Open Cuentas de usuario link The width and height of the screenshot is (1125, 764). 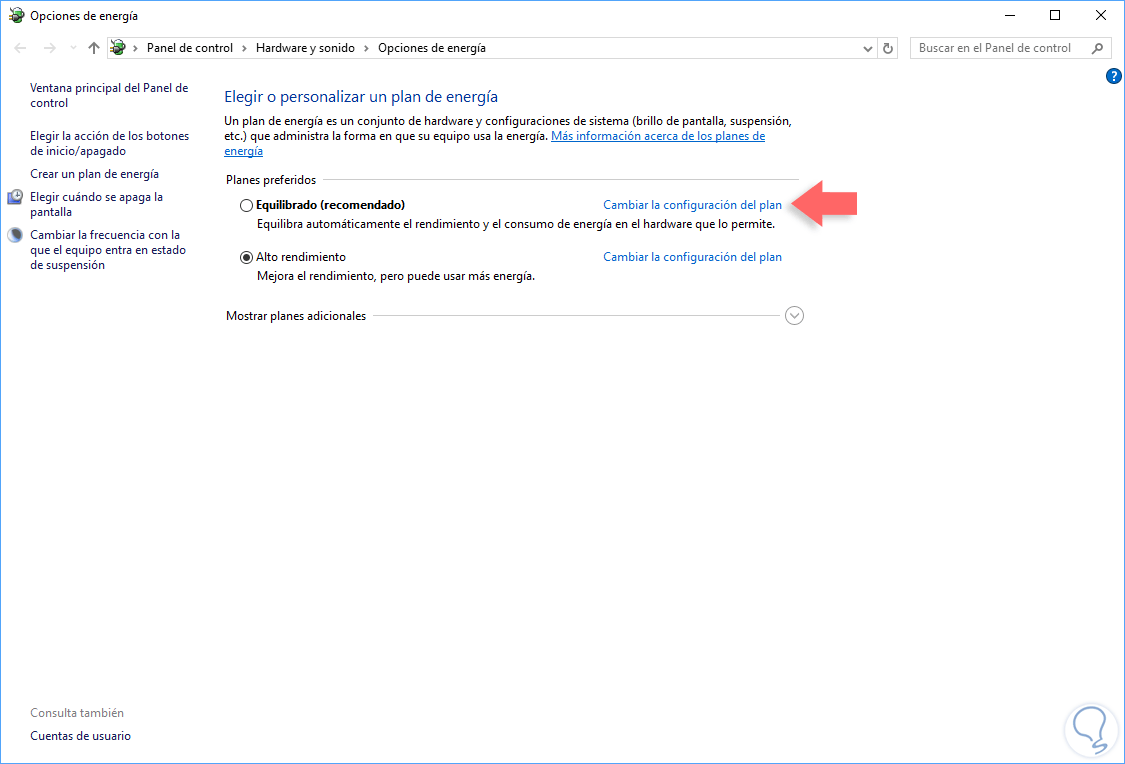(x=80, y=736)
